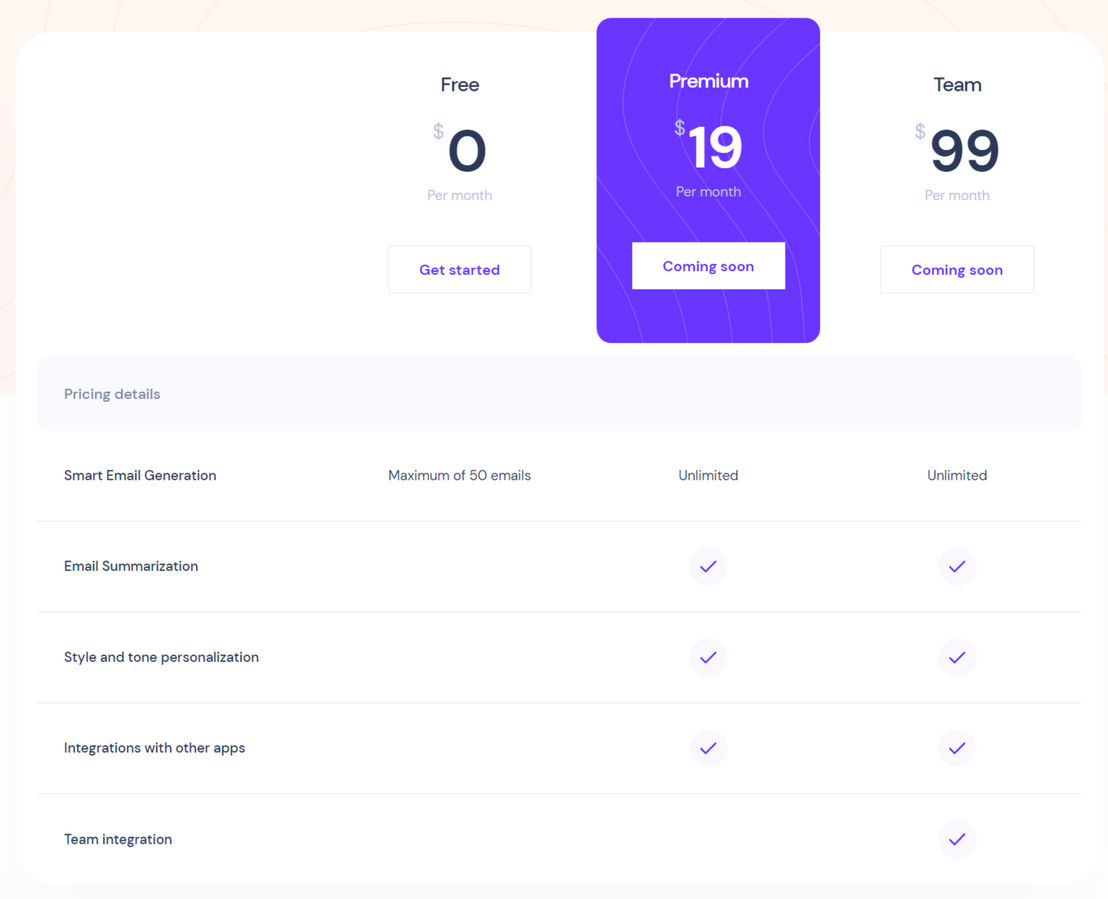Click Integrations with other apps label
Screen dimensions: 1108x899
(154, 748)
